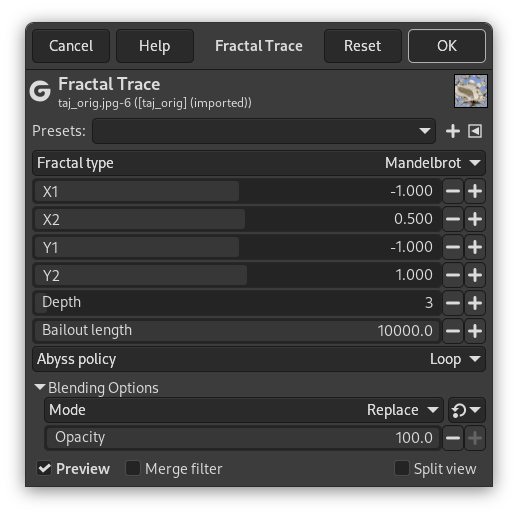Reset the filter settings
The height and width of the screenshot is (515, 518).
coord(363,46)
